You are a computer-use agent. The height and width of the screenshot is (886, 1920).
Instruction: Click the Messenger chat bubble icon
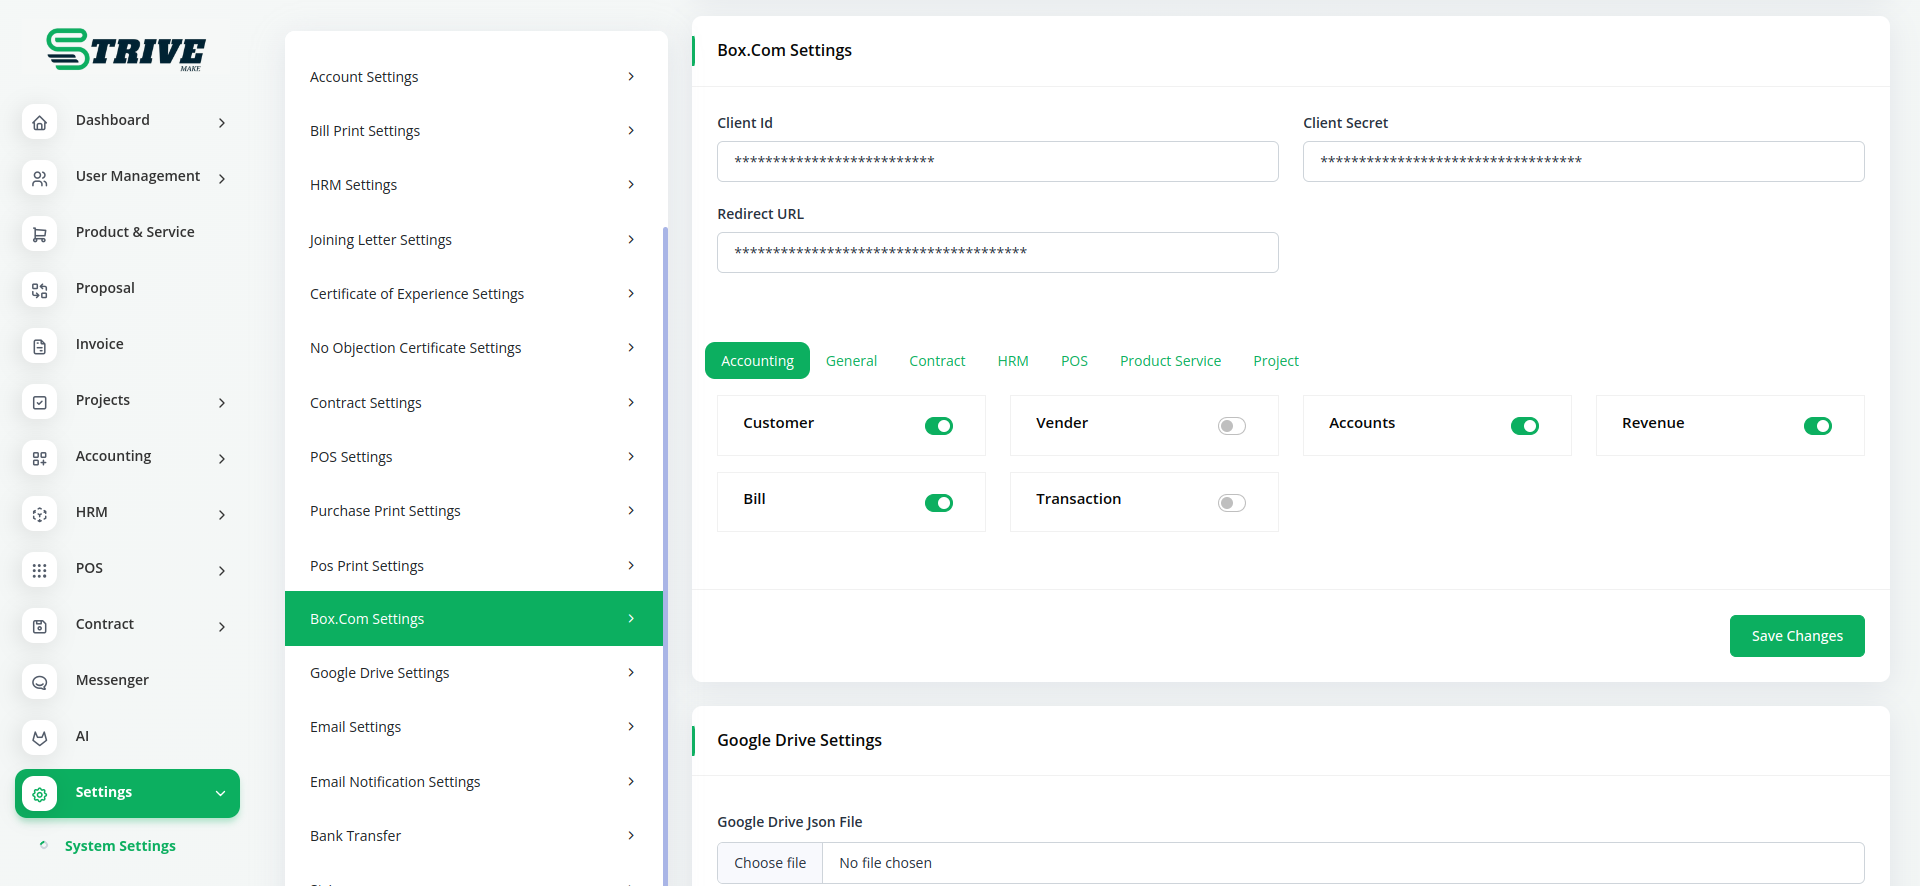click(39, 682)
